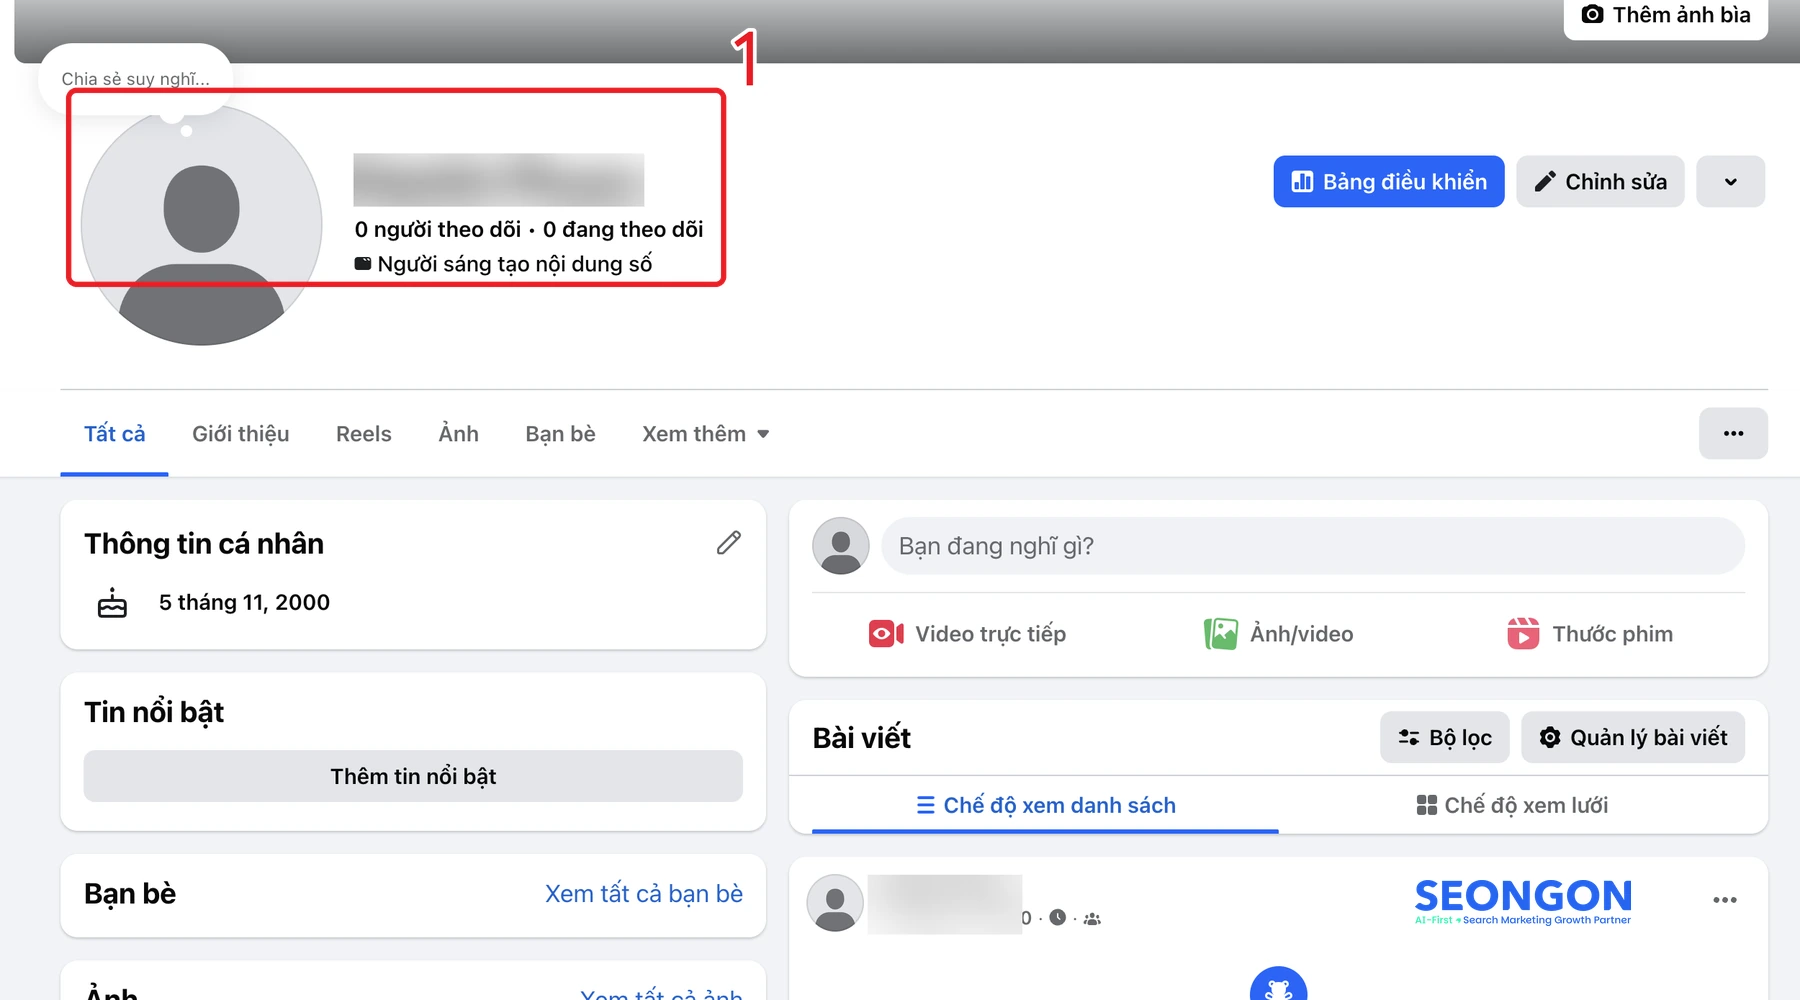Edit Thông tin cá nhân with the pencil icon
Viewport: 1800px width, 1000px height.
point(729,542)
